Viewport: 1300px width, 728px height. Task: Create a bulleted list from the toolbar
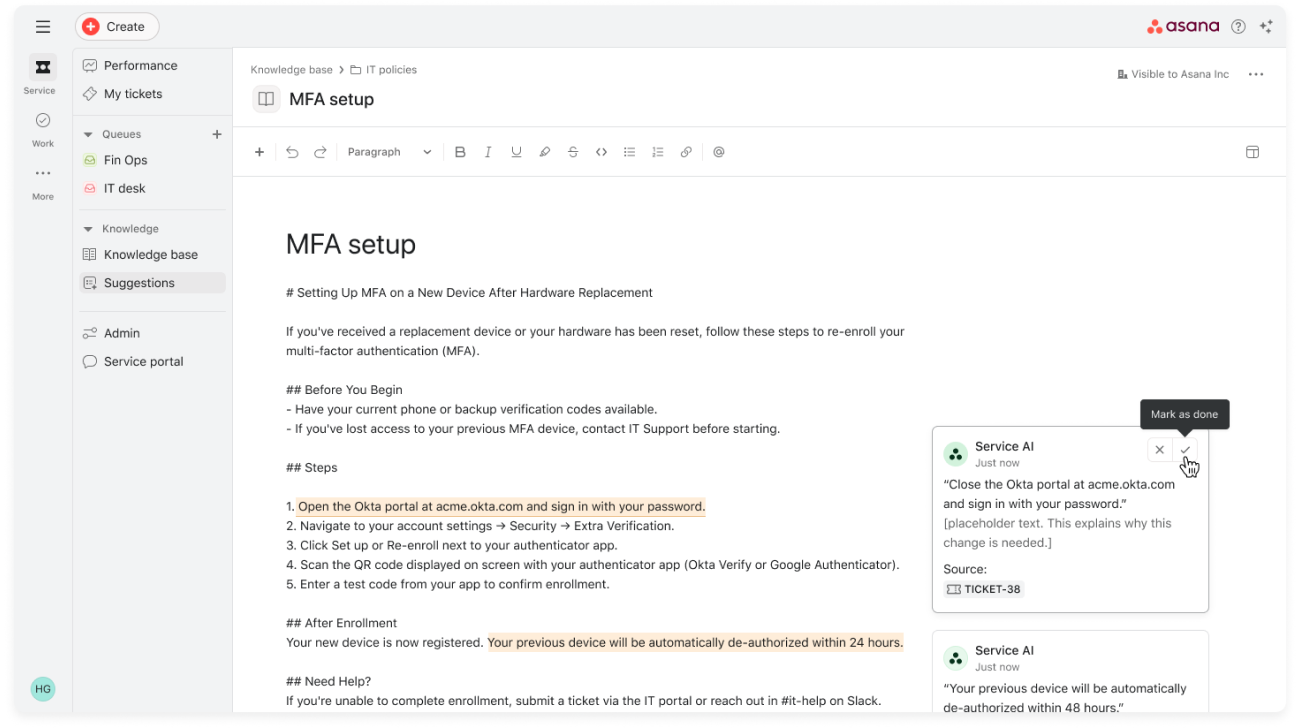[x=629, y=152]
